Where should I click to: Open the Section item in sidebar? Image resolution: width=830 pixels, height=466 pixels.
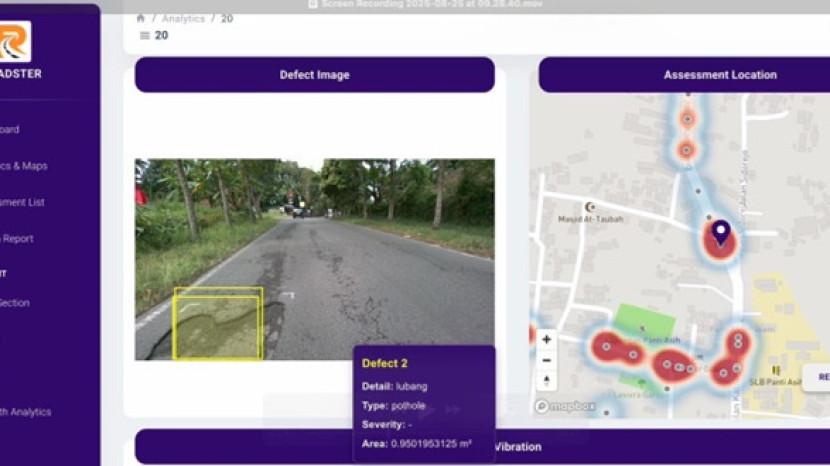point(15,303)
